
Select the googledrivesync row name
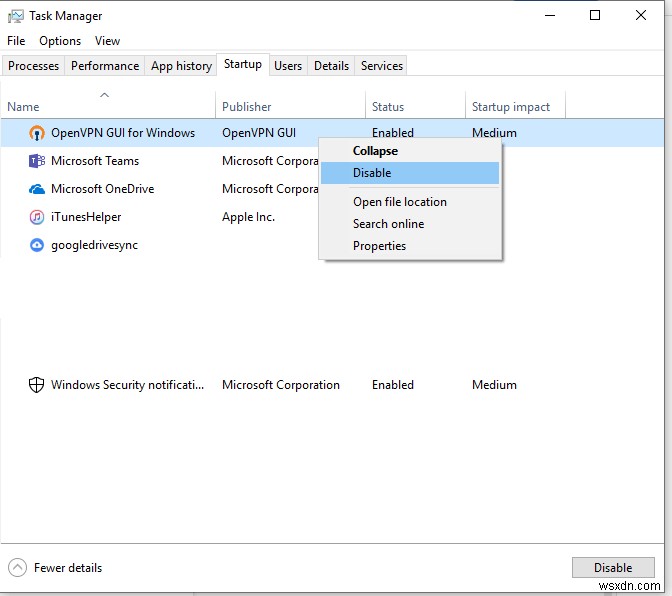[x=95, y=246]
